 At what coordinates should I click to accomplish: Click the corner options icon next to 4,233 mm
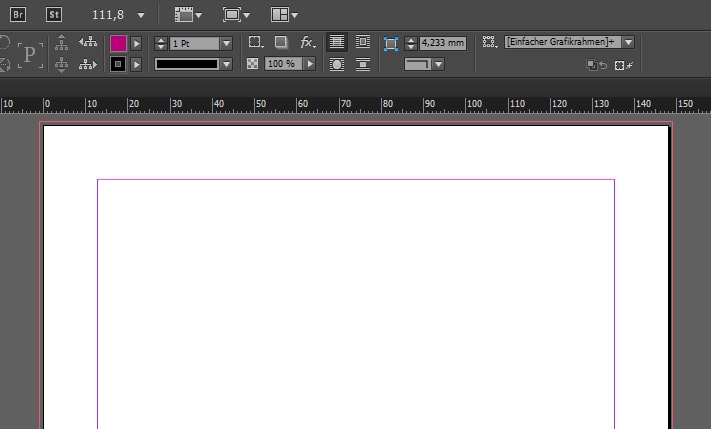point(391,43)
